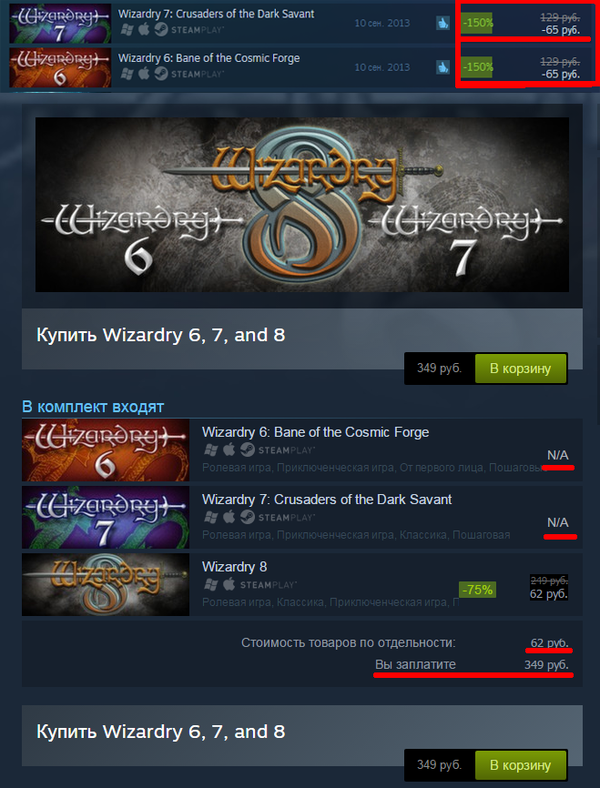This screenshot has width=600, height=788.
Task: Click Wizardry 6 small thumbnail in search results
Action: 60,67
